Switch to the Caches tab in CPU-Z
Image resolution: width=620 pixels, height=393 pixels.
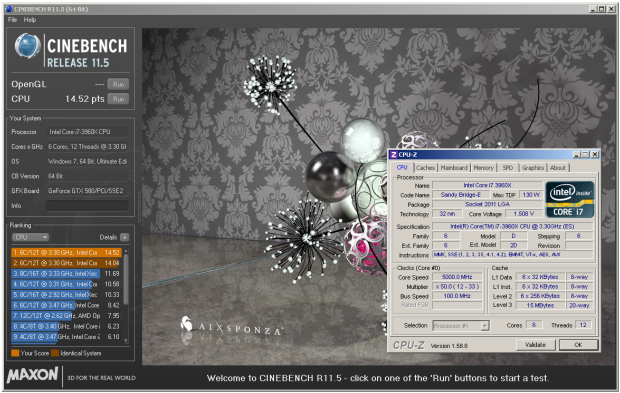pos(425,168)
